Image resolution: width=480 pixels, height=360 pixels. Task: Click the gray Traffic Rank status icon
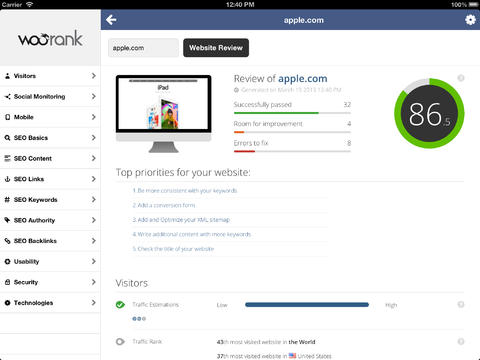[x=120, y=342]
